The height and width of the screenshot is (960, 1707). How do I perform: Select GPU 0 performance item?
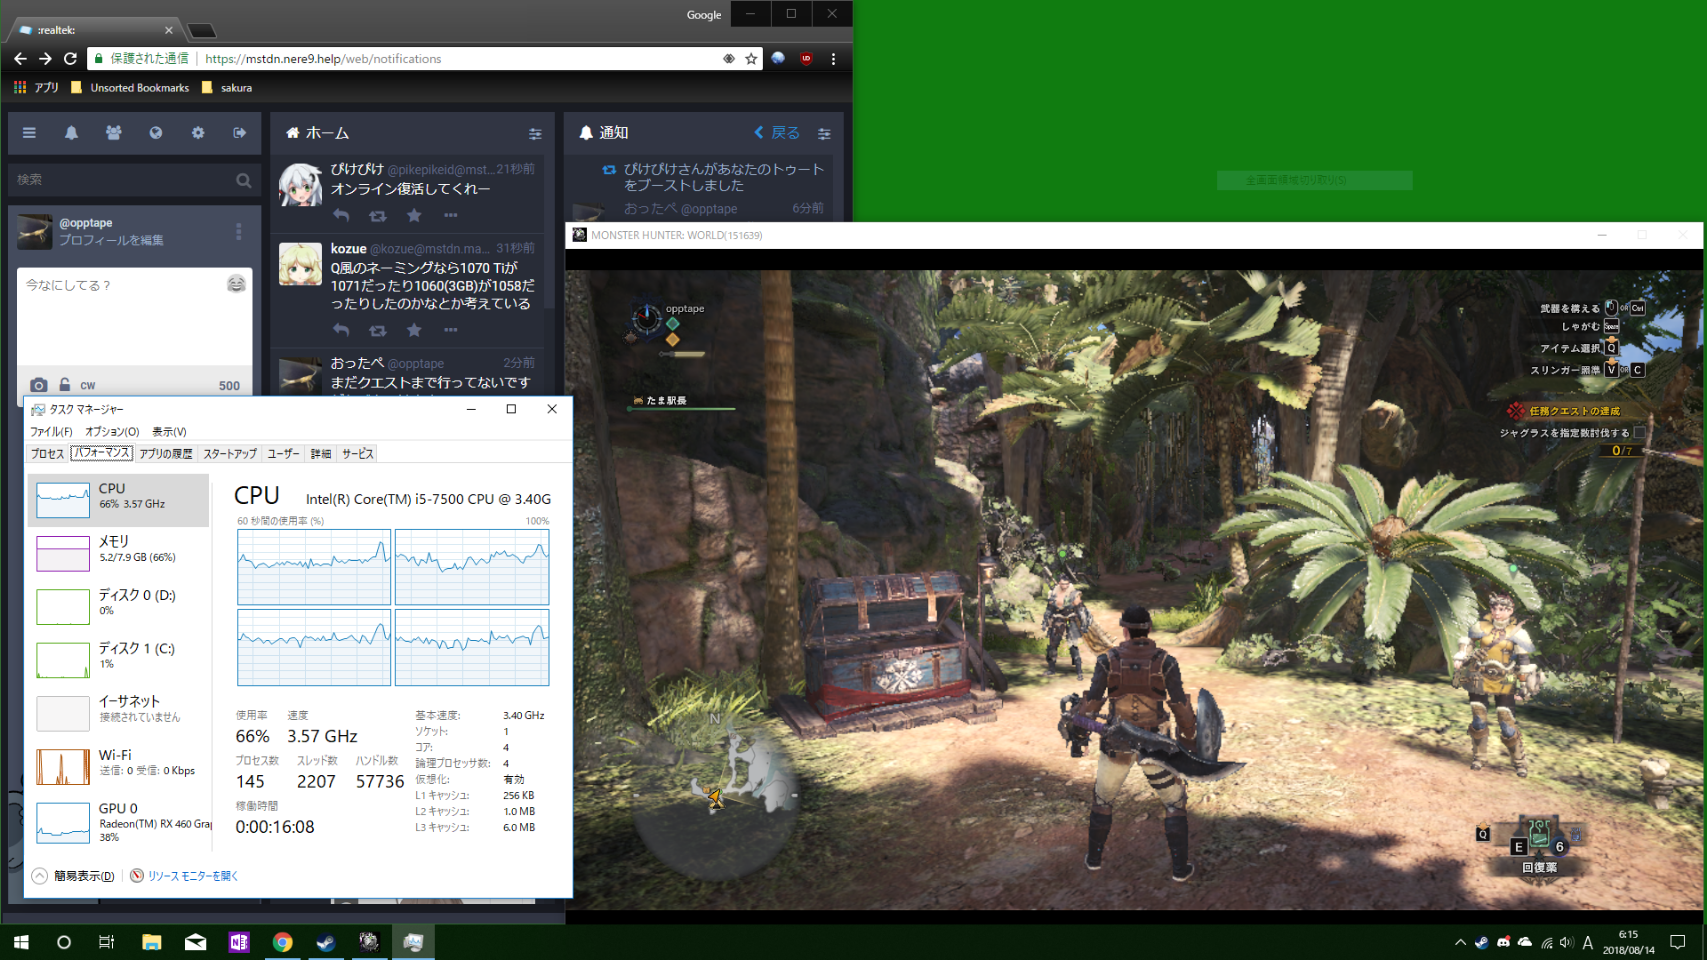(118, 821)
